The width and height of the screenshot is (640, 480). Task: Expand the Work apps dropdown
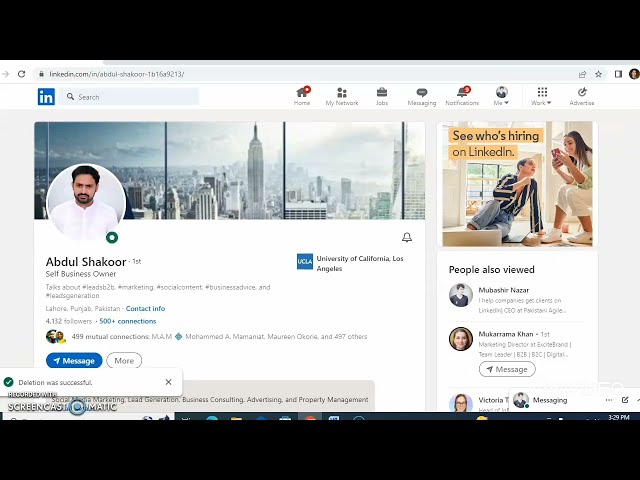(541, 97)
